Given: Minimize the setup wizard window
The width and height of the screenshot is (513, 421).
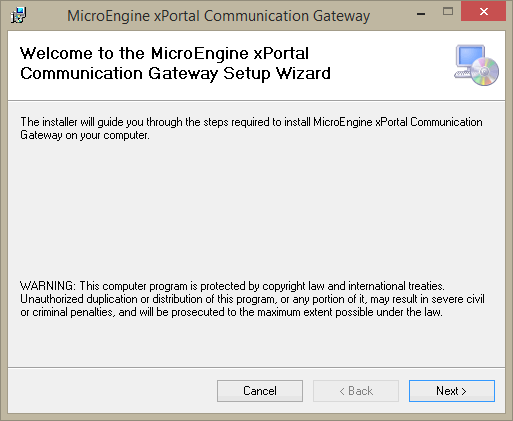Looking at the screenshot, I should pos(421,13).
